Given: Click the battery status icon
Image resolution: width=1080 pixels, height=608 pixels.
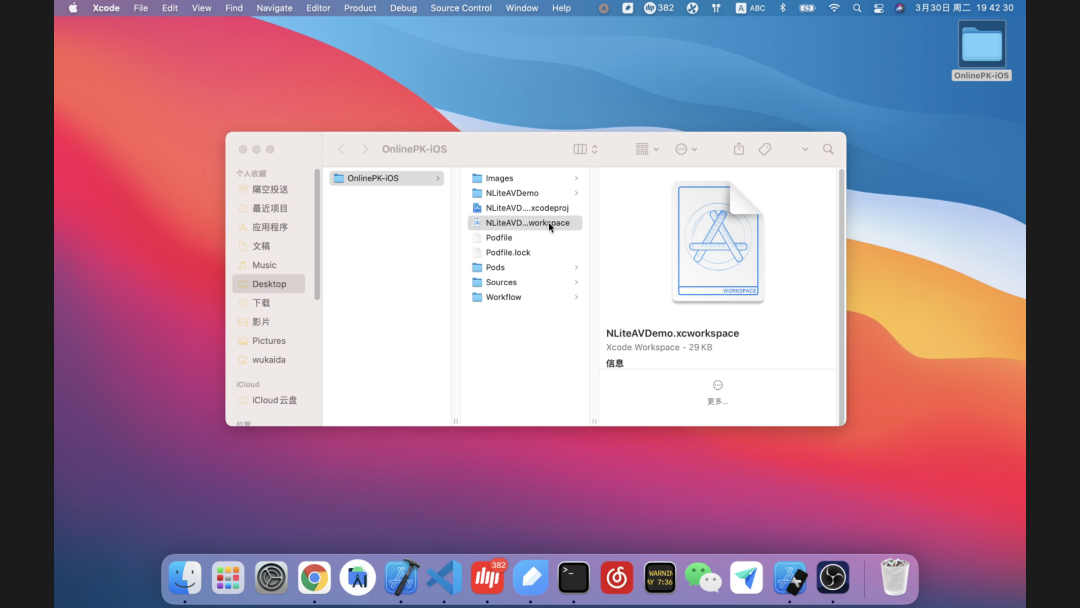Looking at the screenshot, I should coord(807,8).
